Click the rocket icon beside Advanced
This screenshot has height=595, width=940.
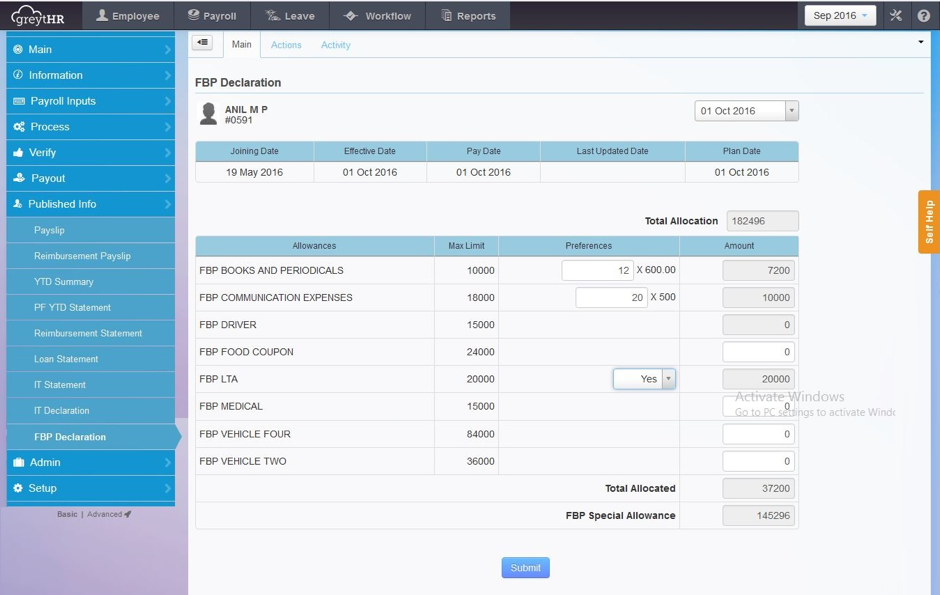coord(128,514)
